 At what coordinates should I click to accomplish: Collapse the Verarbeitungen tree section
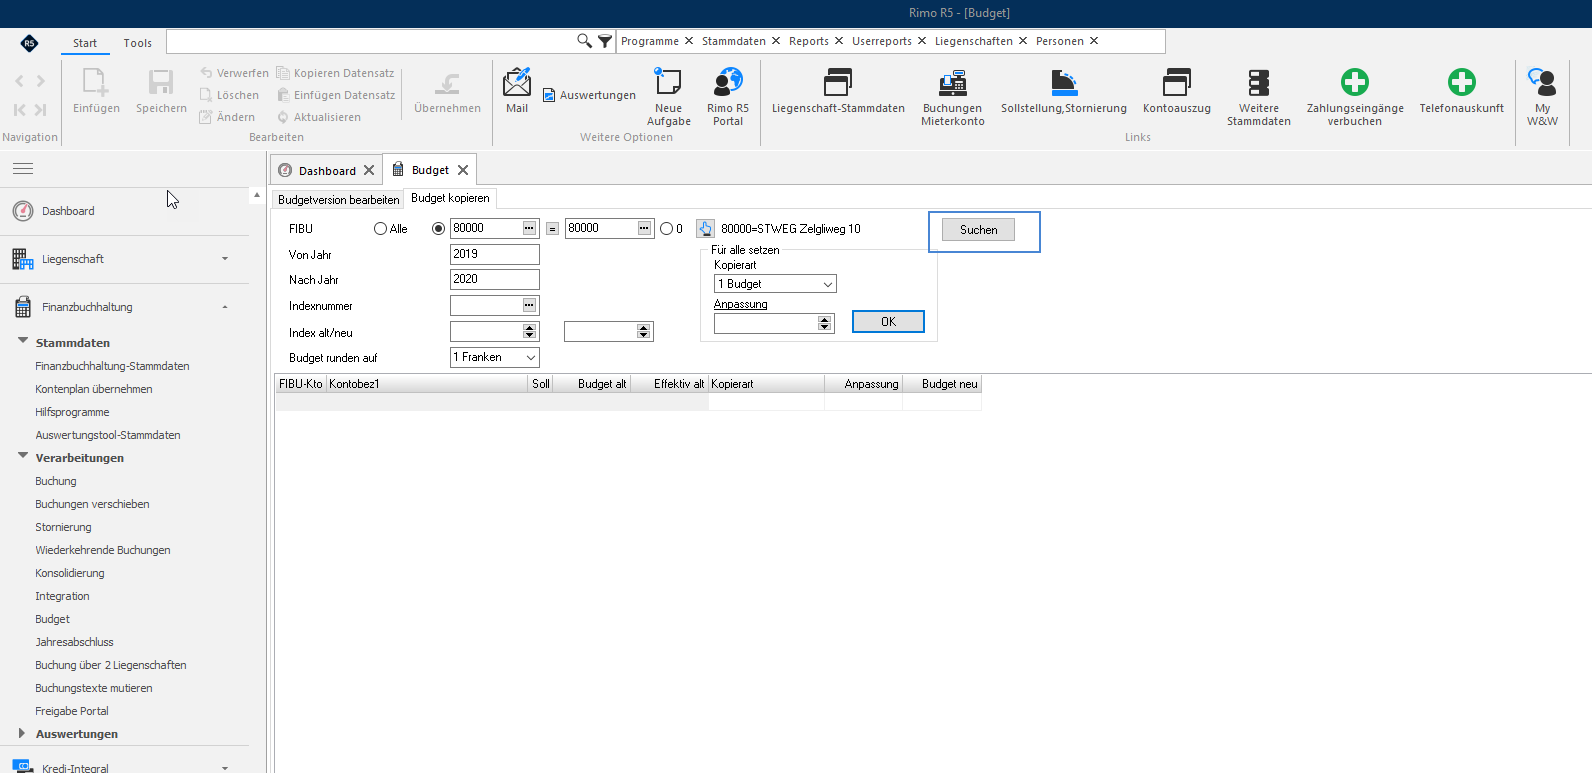[x=23, y=456]
